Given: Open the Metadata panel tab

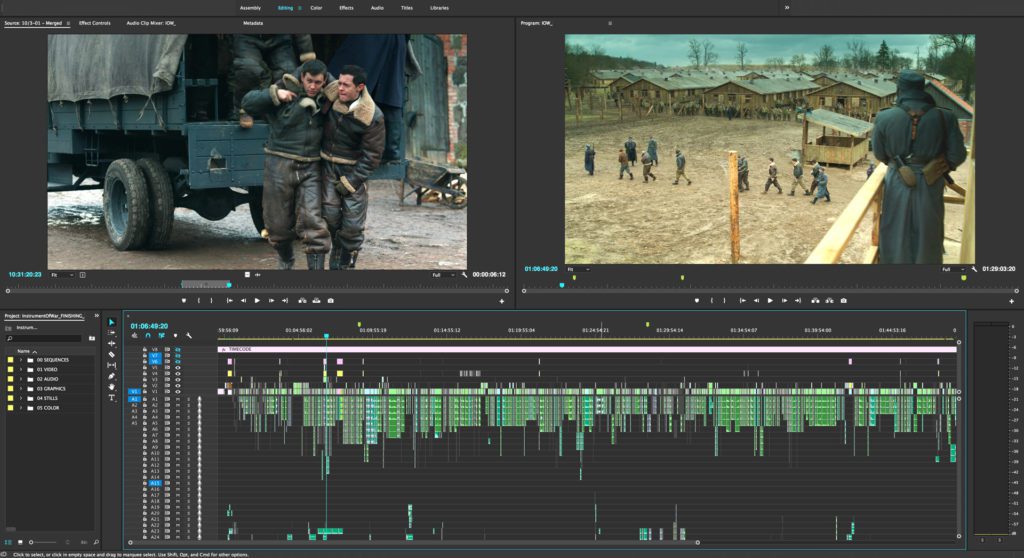Looking at the screenshot, I should [253, 23].
